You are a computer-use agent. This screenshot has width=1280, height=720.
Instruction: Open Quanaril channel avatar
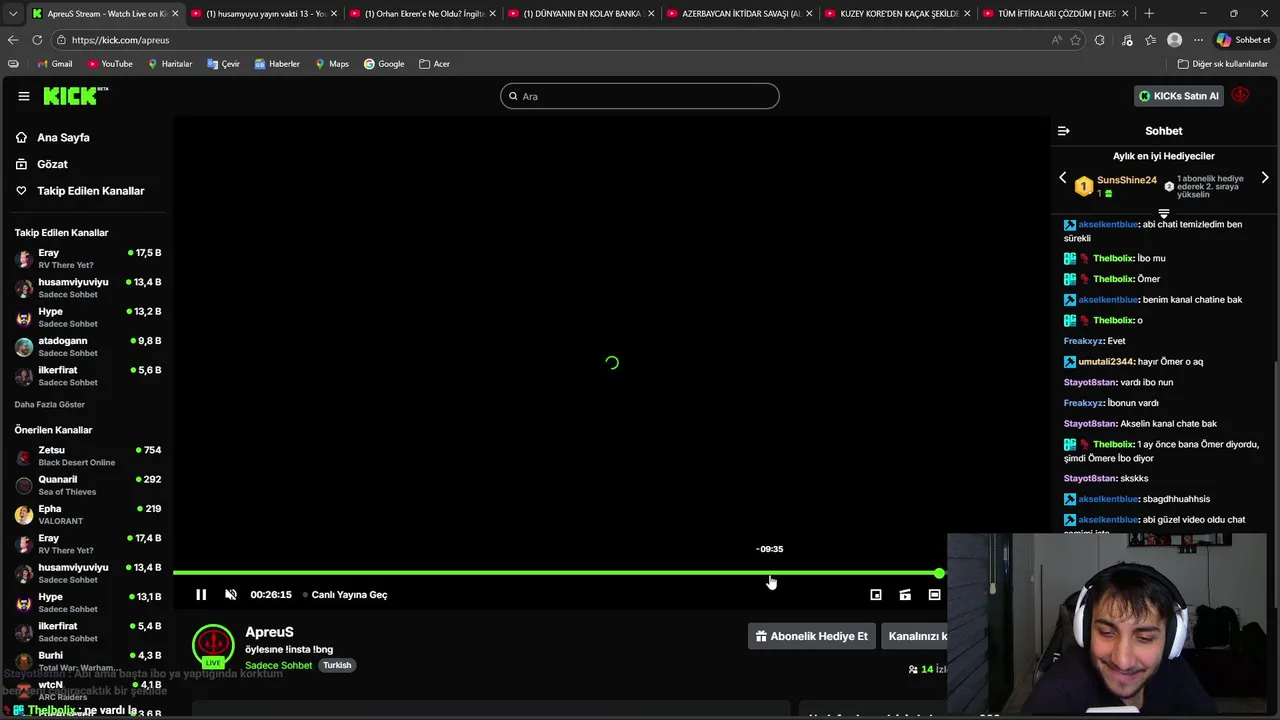click(24, 485)
